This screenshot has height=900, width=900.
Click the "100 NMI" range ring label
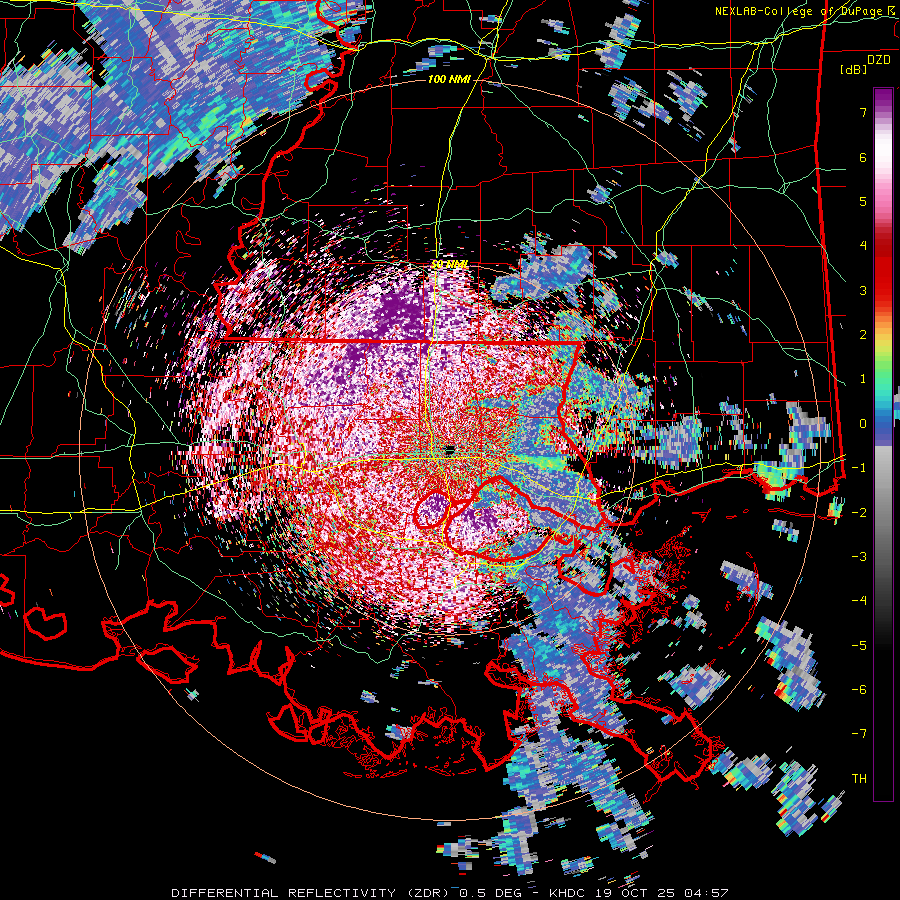(x=448, y=79)
